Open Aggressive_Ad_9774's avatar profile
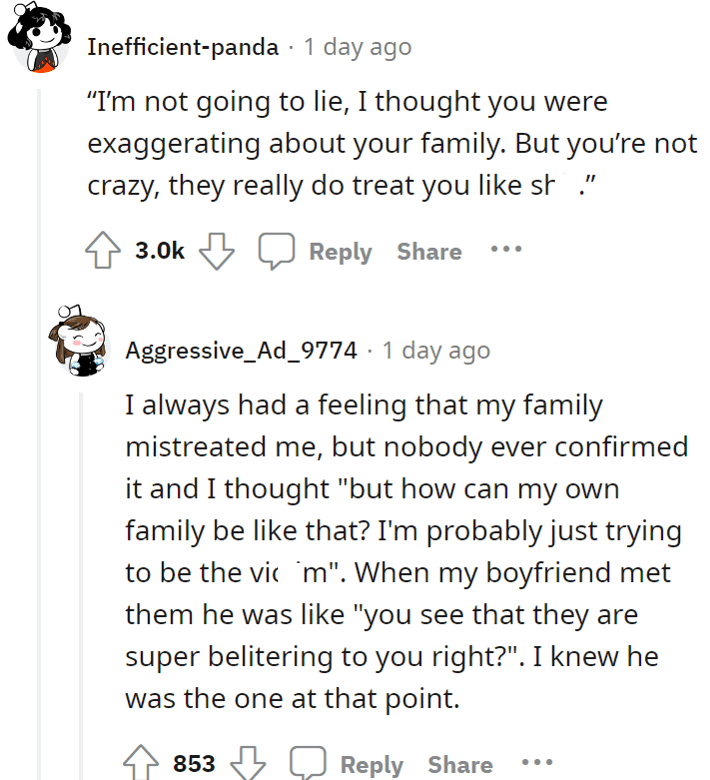The width and height of the screenshot is (710, 780). point(78,341)
